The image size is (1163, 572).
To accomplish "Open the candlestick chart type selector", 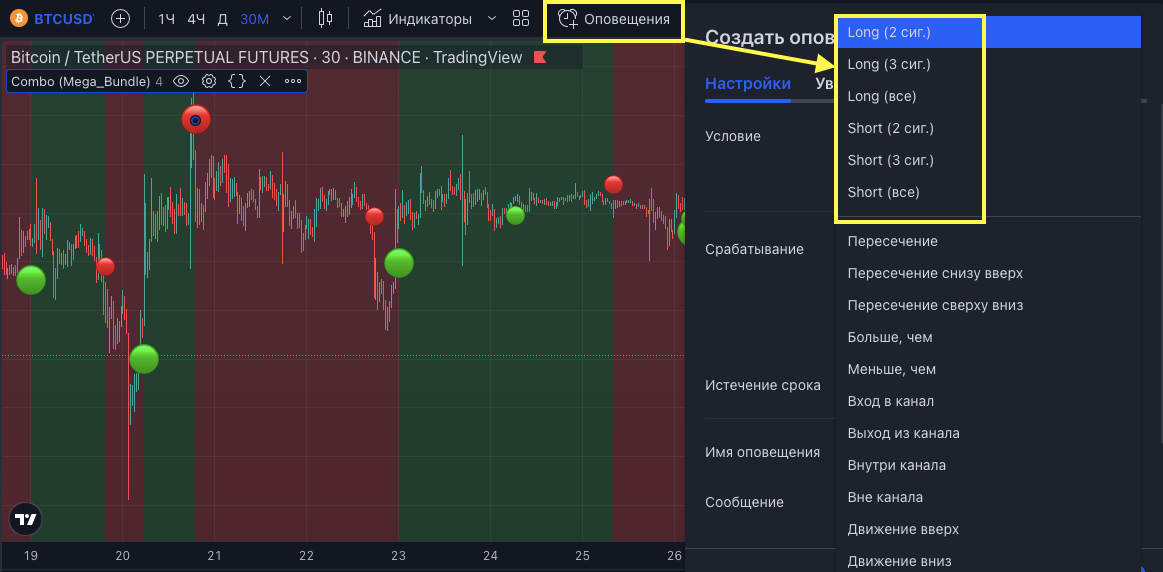I will coord(325,19).
